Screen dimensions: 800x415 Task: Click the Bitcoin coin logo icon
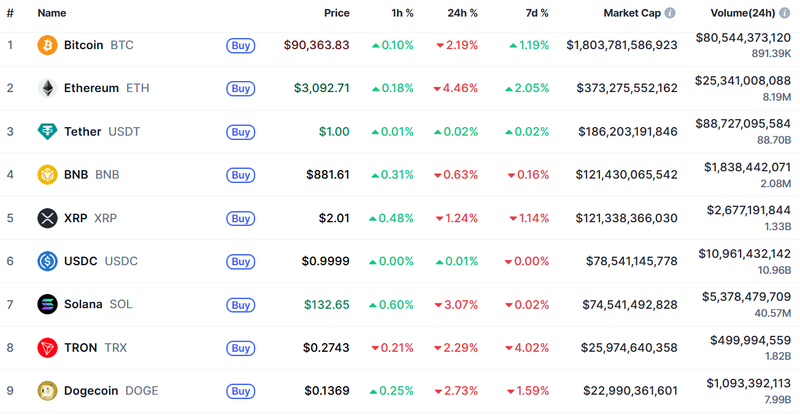click(x=47, y=45)
